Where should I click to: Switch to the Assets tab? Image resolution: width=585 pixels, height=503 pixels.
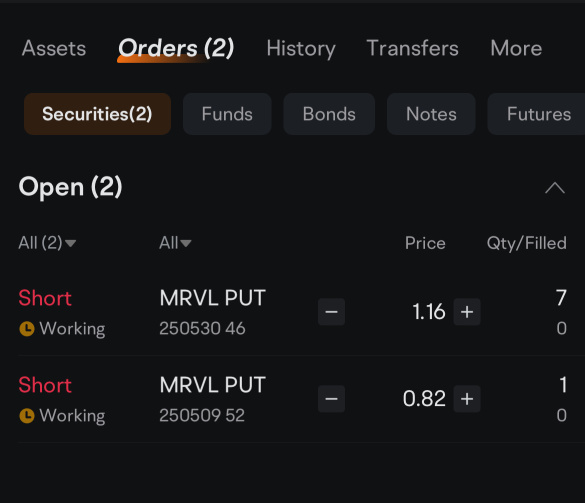[54, 48]
